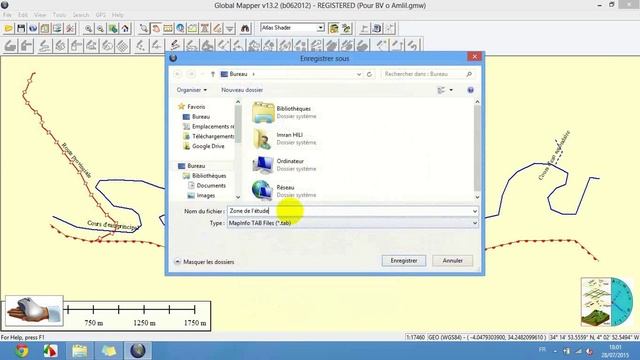Click the Home view house icon
This screenshot has height=360, width=640.
coord(125,28)
